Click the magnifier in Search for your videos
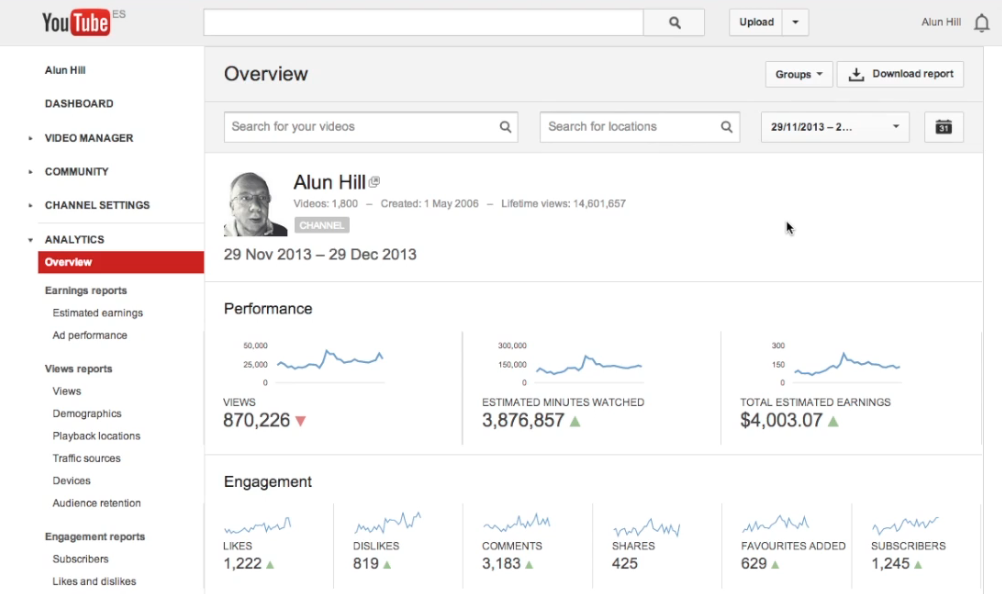Screen dimensions: 1002x594 (505, 126)
